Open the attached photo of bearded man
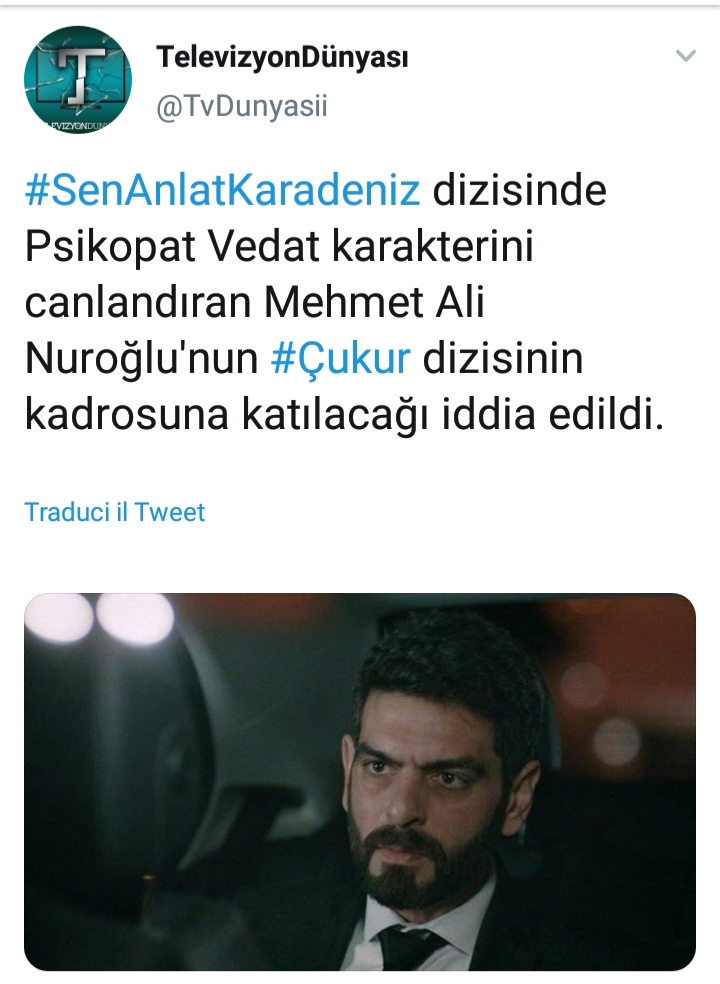This screenshot has width=720, height=984. click(360, 782)
